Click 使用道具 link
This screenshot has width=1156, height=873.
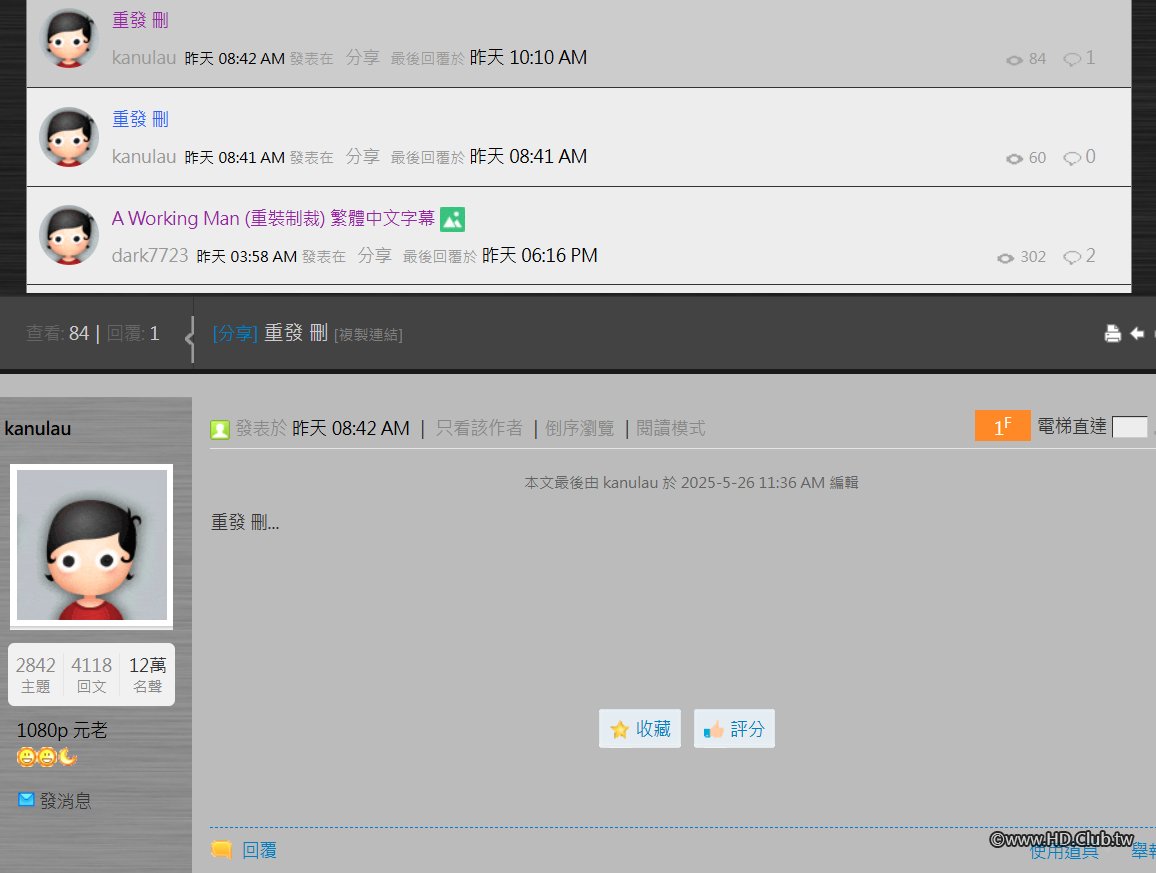(1064, 852)
